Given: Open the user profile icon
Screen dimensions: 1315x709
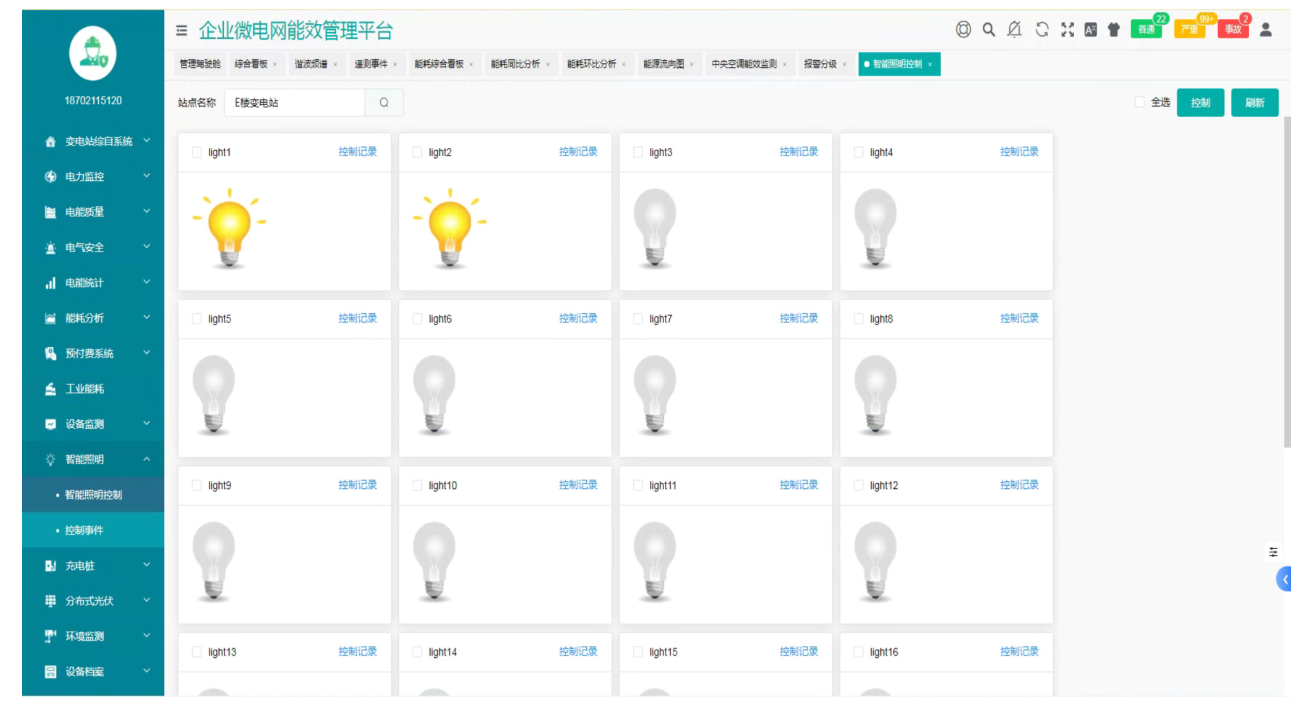Looking at the screenshot, I should coord(1265,30).
